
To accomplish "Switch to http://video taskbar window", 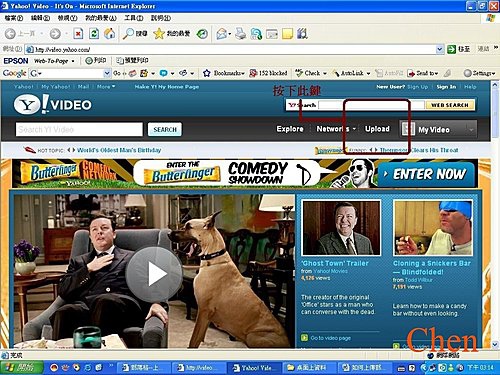I will [x=199, y=368].
